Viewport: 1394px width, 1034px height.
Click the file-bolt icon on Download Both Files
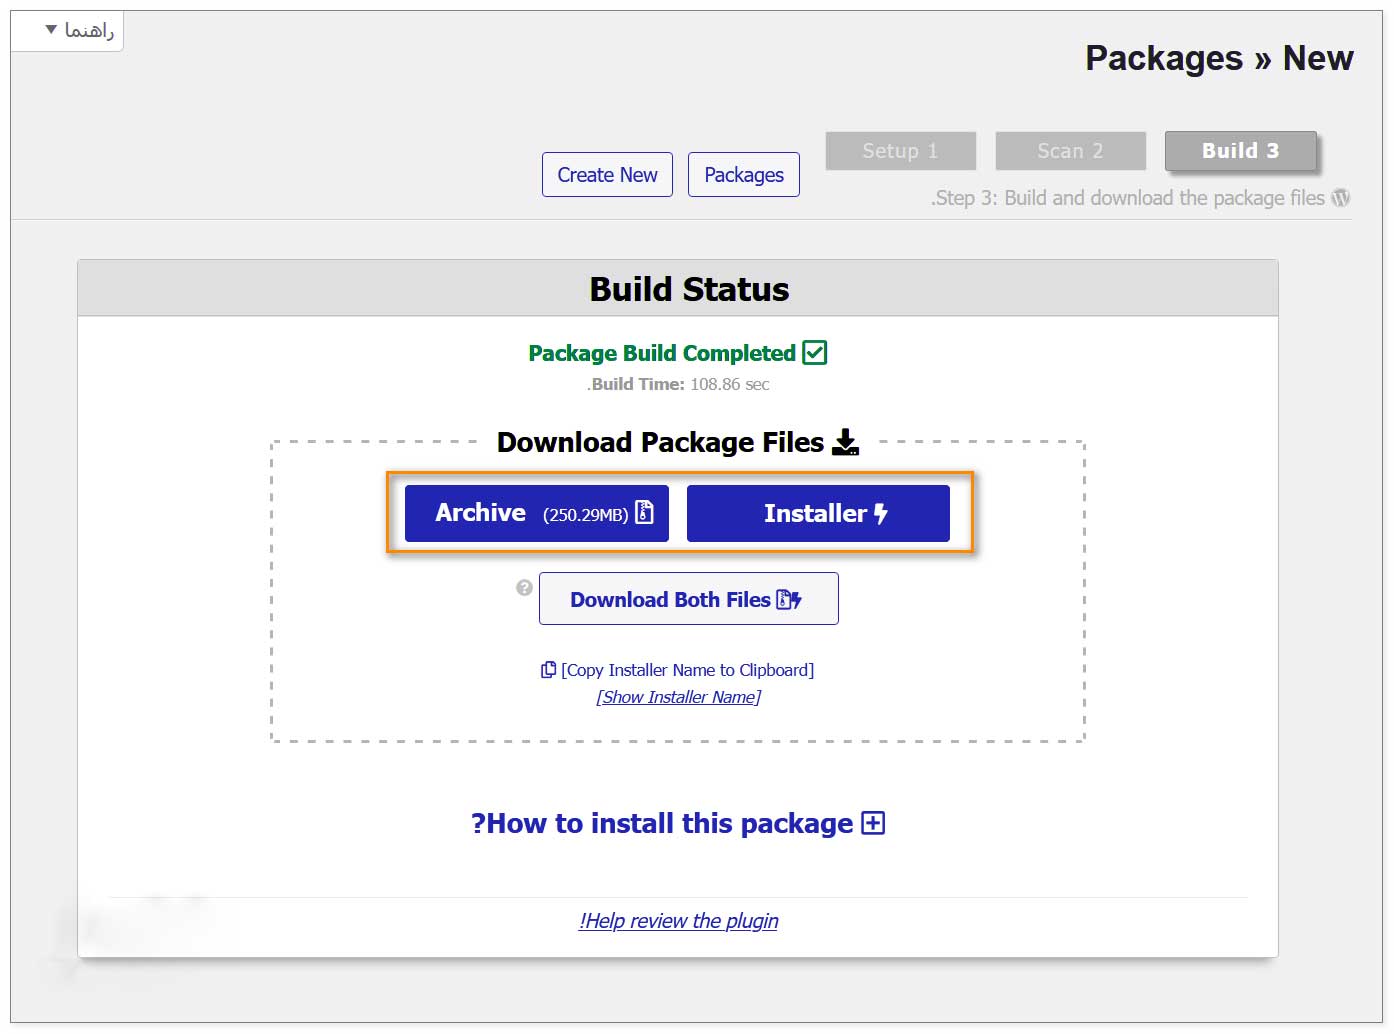coord(790,599)
